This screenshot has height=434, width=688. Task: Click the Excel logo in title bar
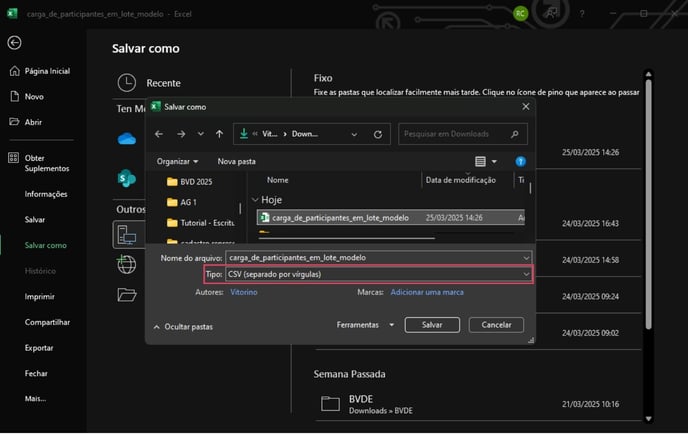(13, 14)
